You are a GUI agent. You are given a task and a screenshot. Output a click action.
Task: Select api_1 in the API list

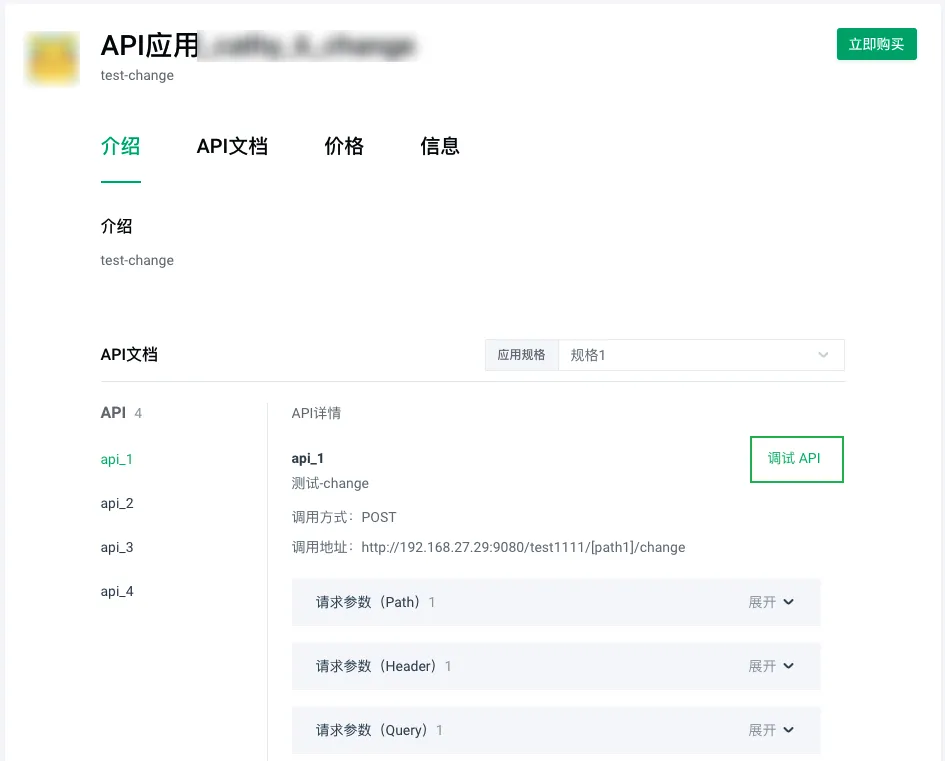116,460
